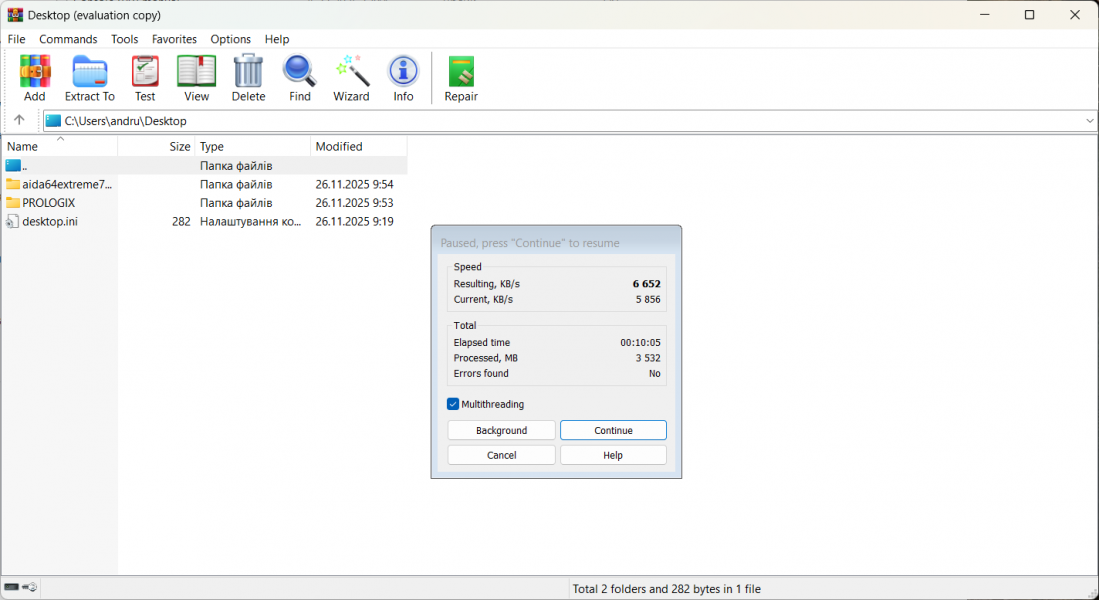
Task: Cancel the paused operation
Action: point(501,455)
